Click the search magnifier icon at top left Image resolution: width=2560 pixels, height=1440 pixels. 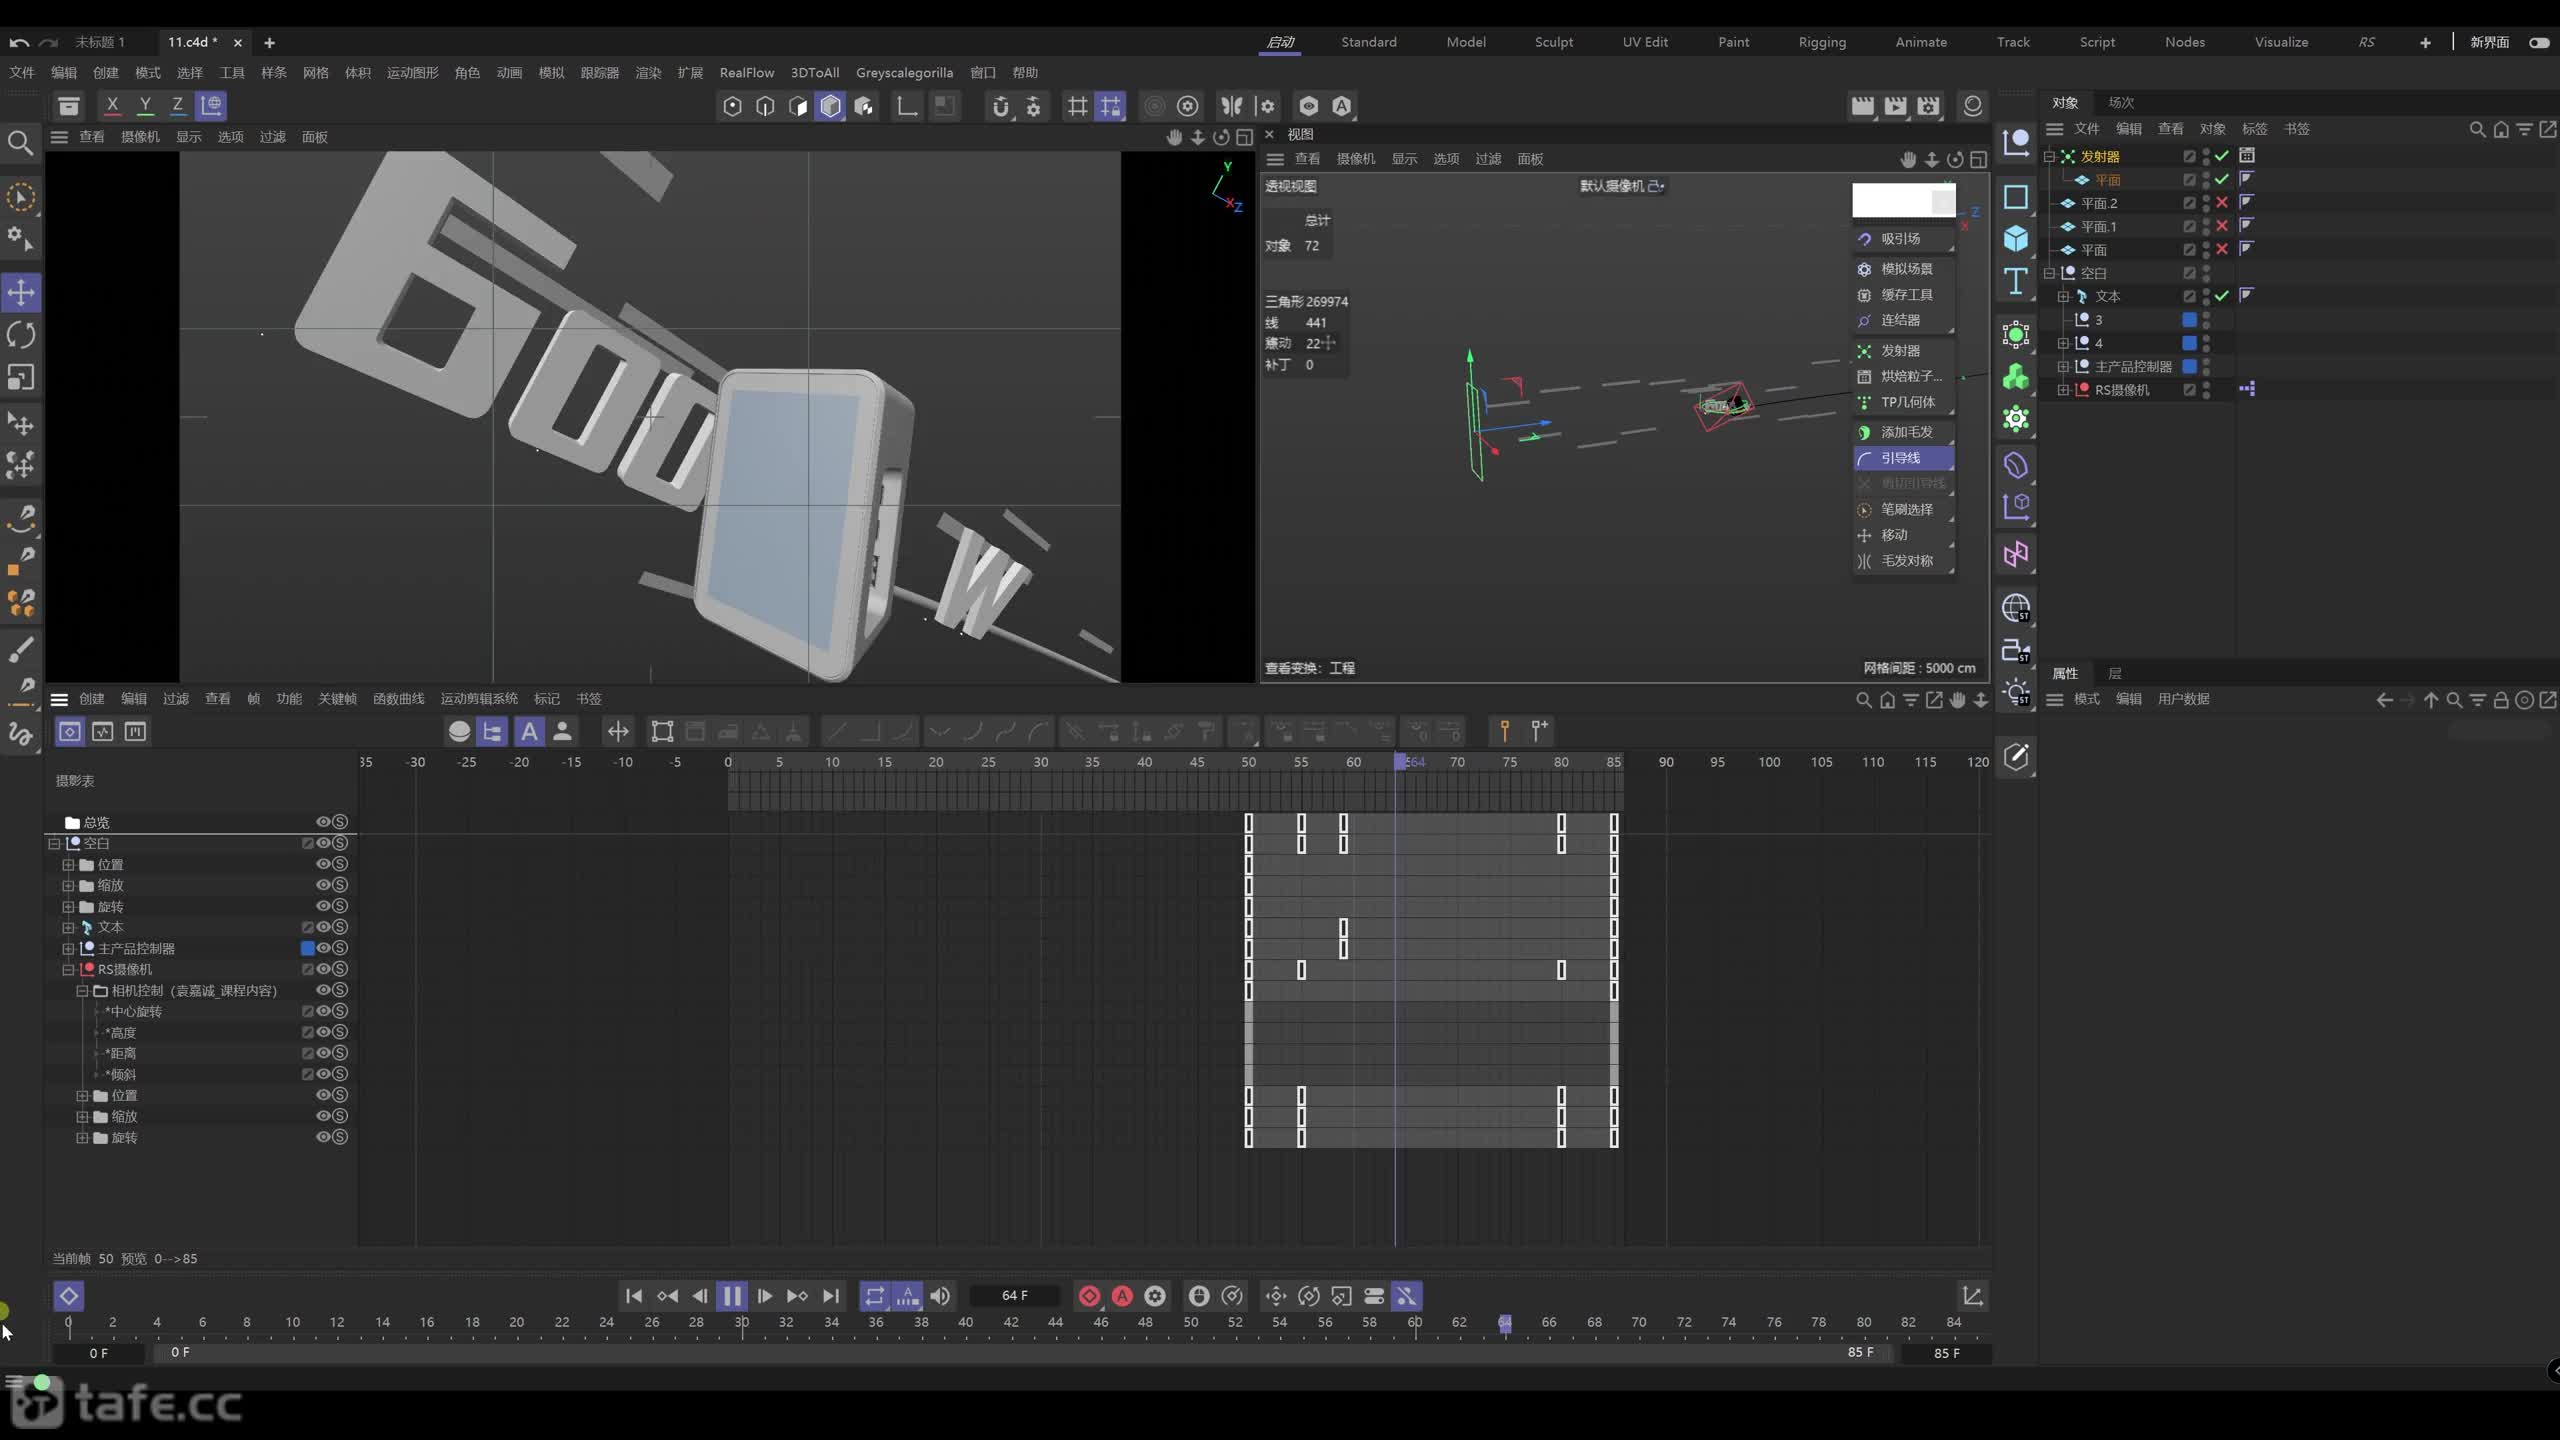[x=20, y=143]
